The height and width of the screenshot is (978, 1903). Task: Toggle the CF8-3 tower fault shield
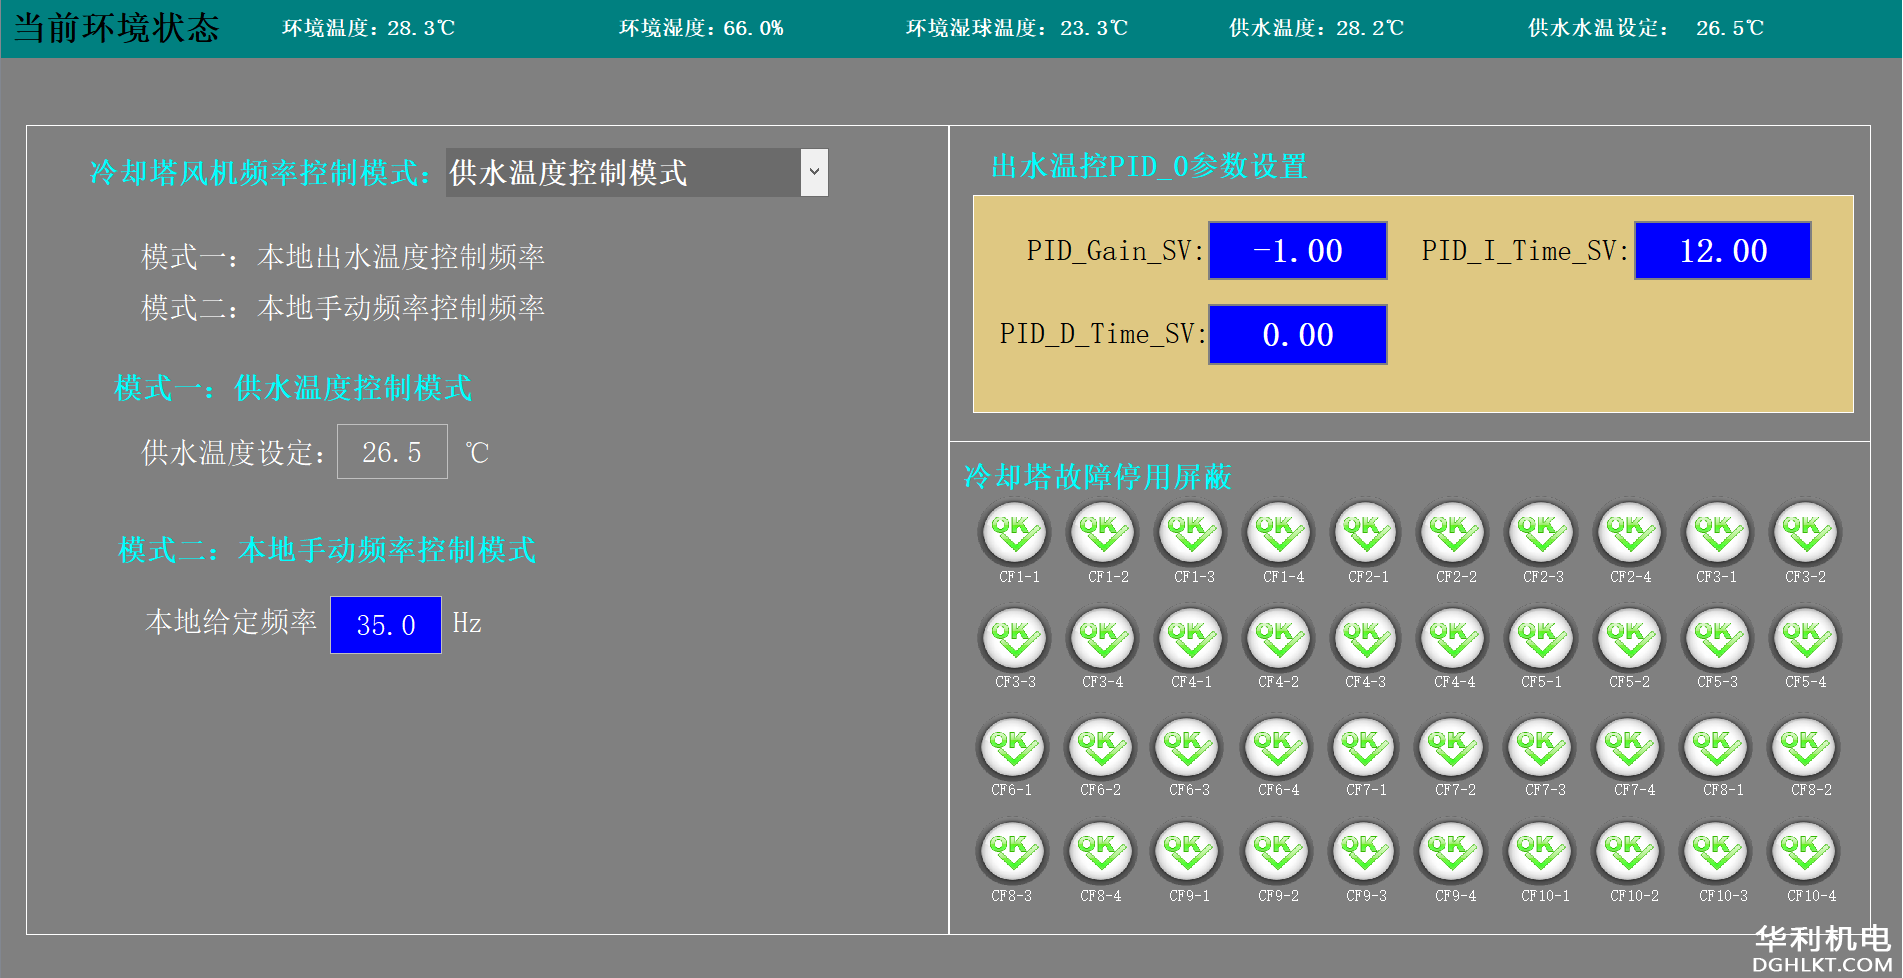1011,853
